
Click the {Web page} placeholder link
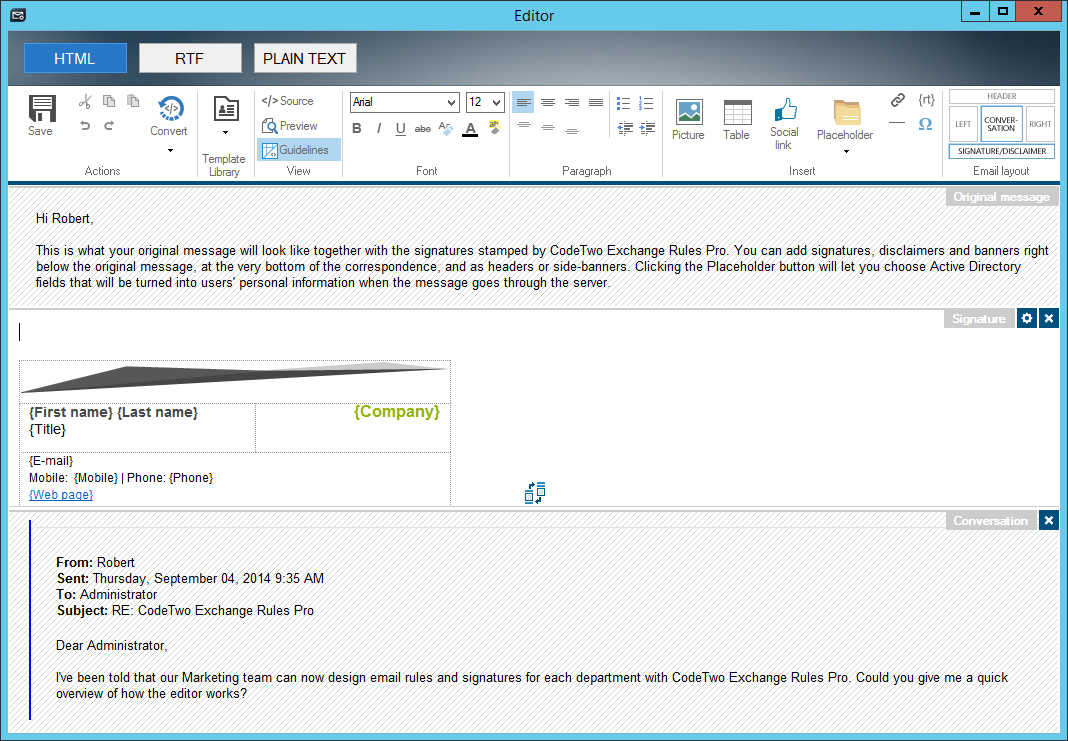(61, 494)
